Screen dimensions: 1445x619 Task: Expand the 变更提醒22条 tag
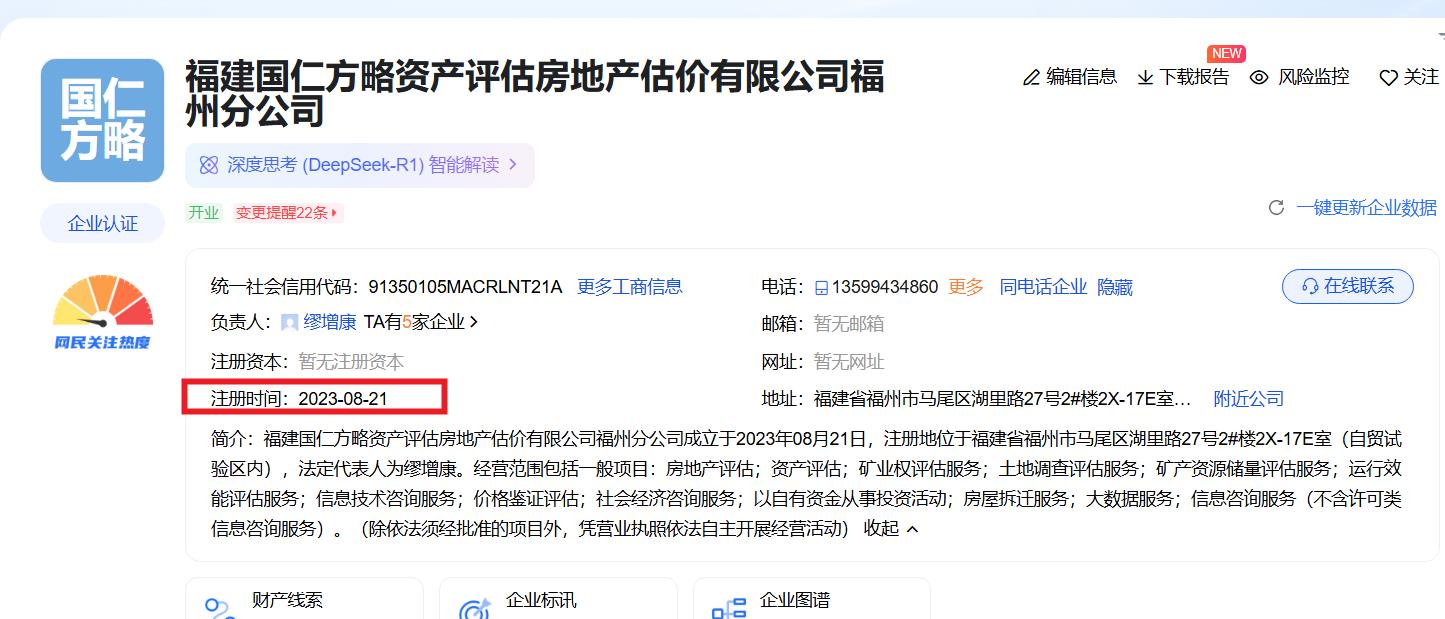(x=287, y=213)
